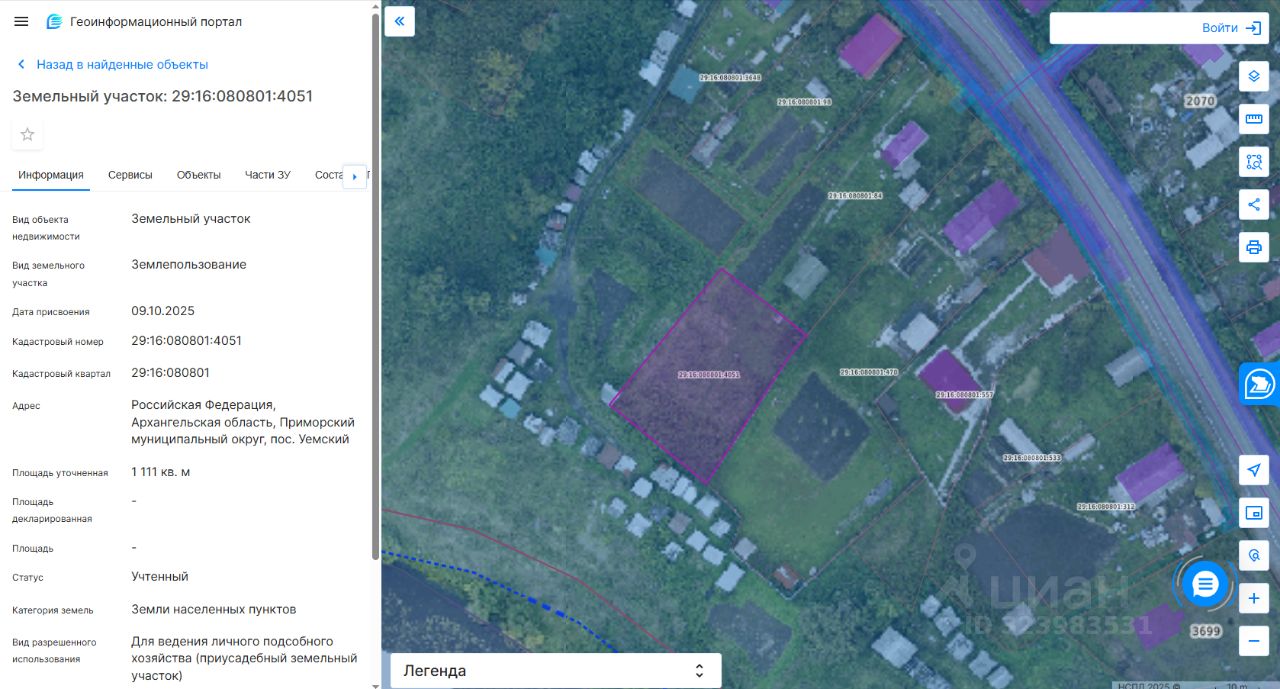This screenshot has height=689, width=1280.
Task: Open the blue side widget tab
Action: pos(1260,383)
